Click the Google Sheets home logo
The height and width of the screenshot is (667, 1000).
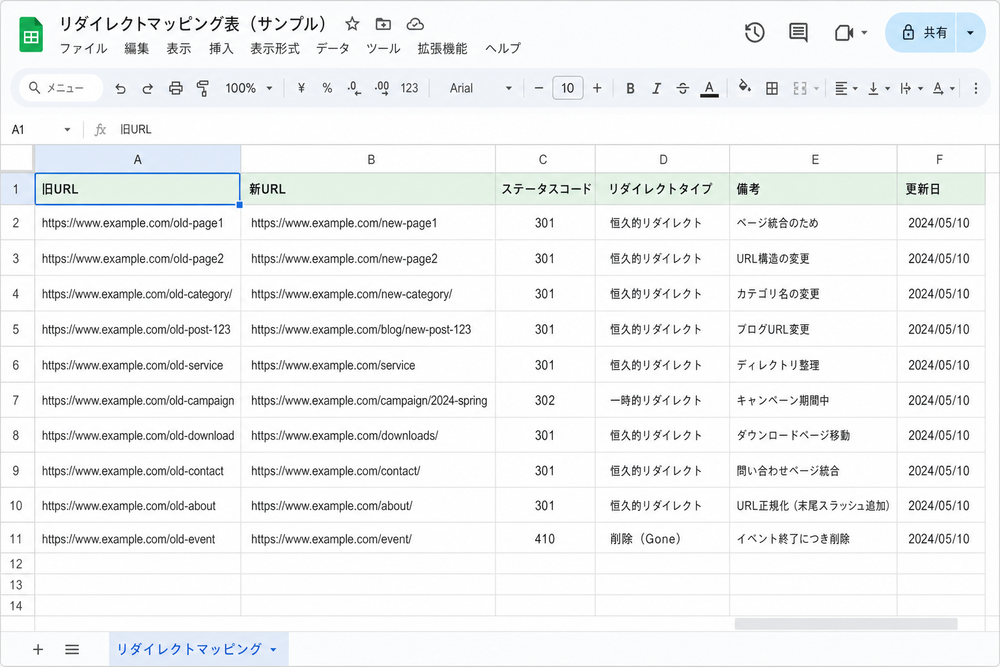(31, 35)
